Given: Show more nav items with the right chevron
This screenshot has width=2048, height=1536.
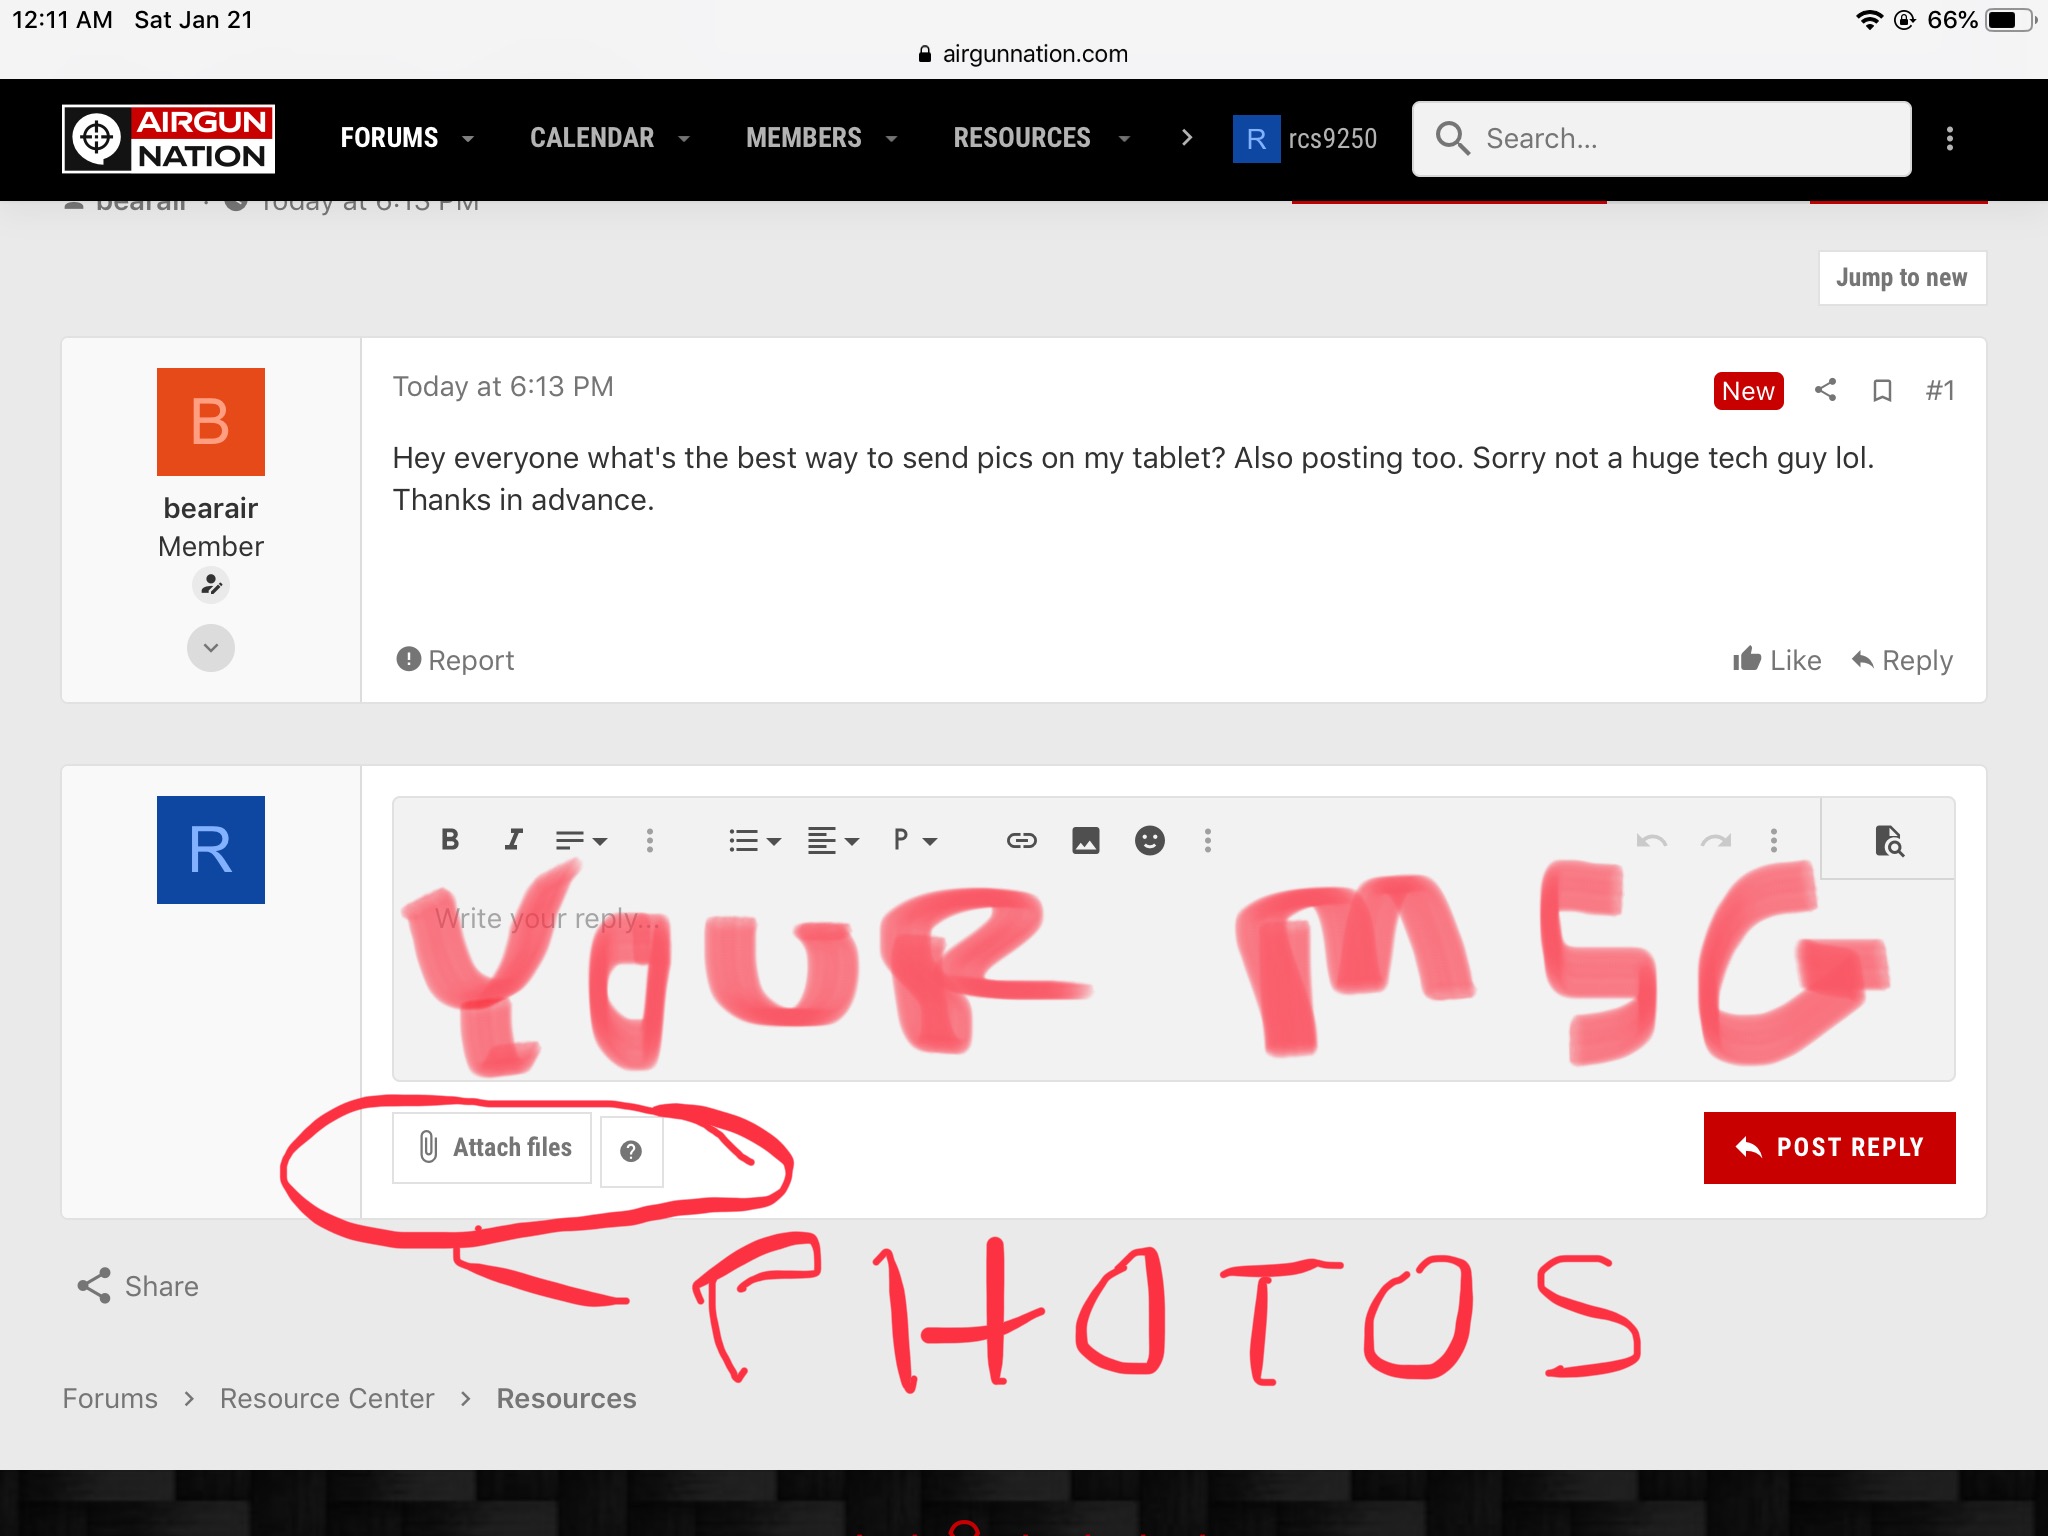Looking at the screenshot, I should click(1187, 138).
